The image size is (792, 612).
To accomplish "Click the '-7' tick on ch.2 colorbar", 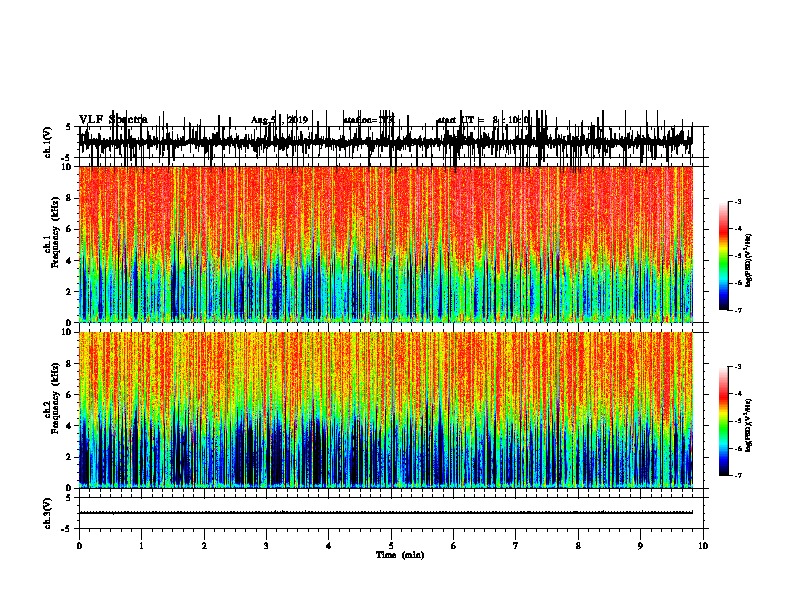I will click(x=737, y=476).
